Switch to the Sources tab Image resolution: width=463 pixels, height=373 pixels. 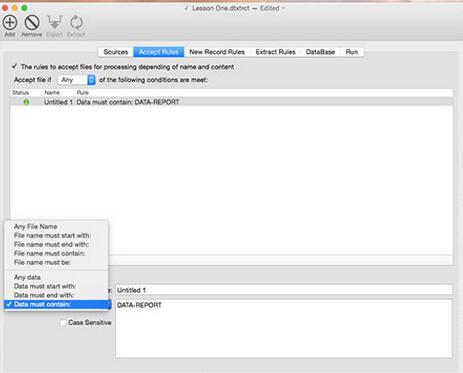[x=116, y=52]
